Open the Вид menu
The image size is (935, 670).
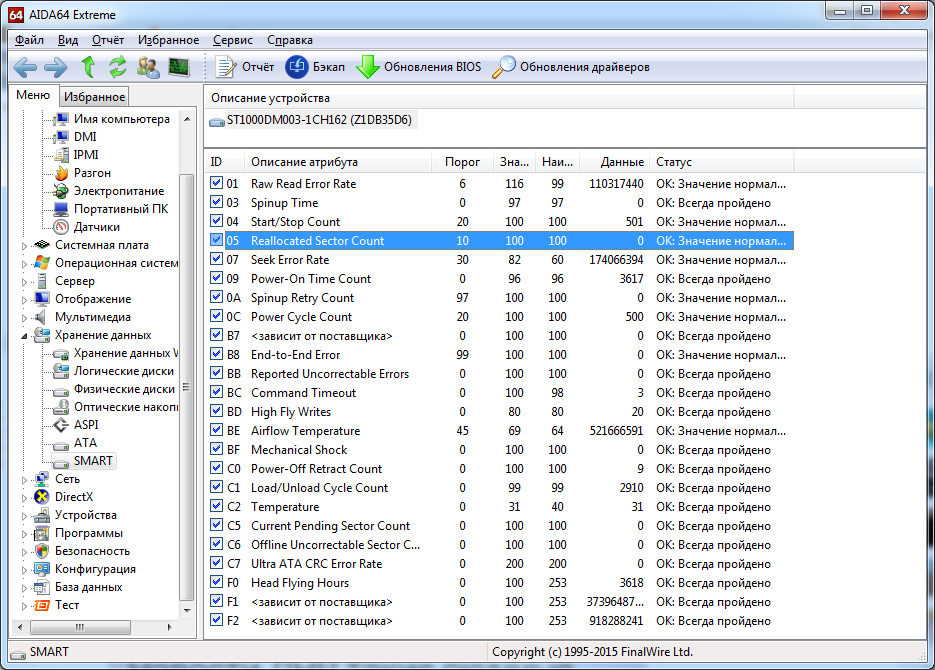68,40
